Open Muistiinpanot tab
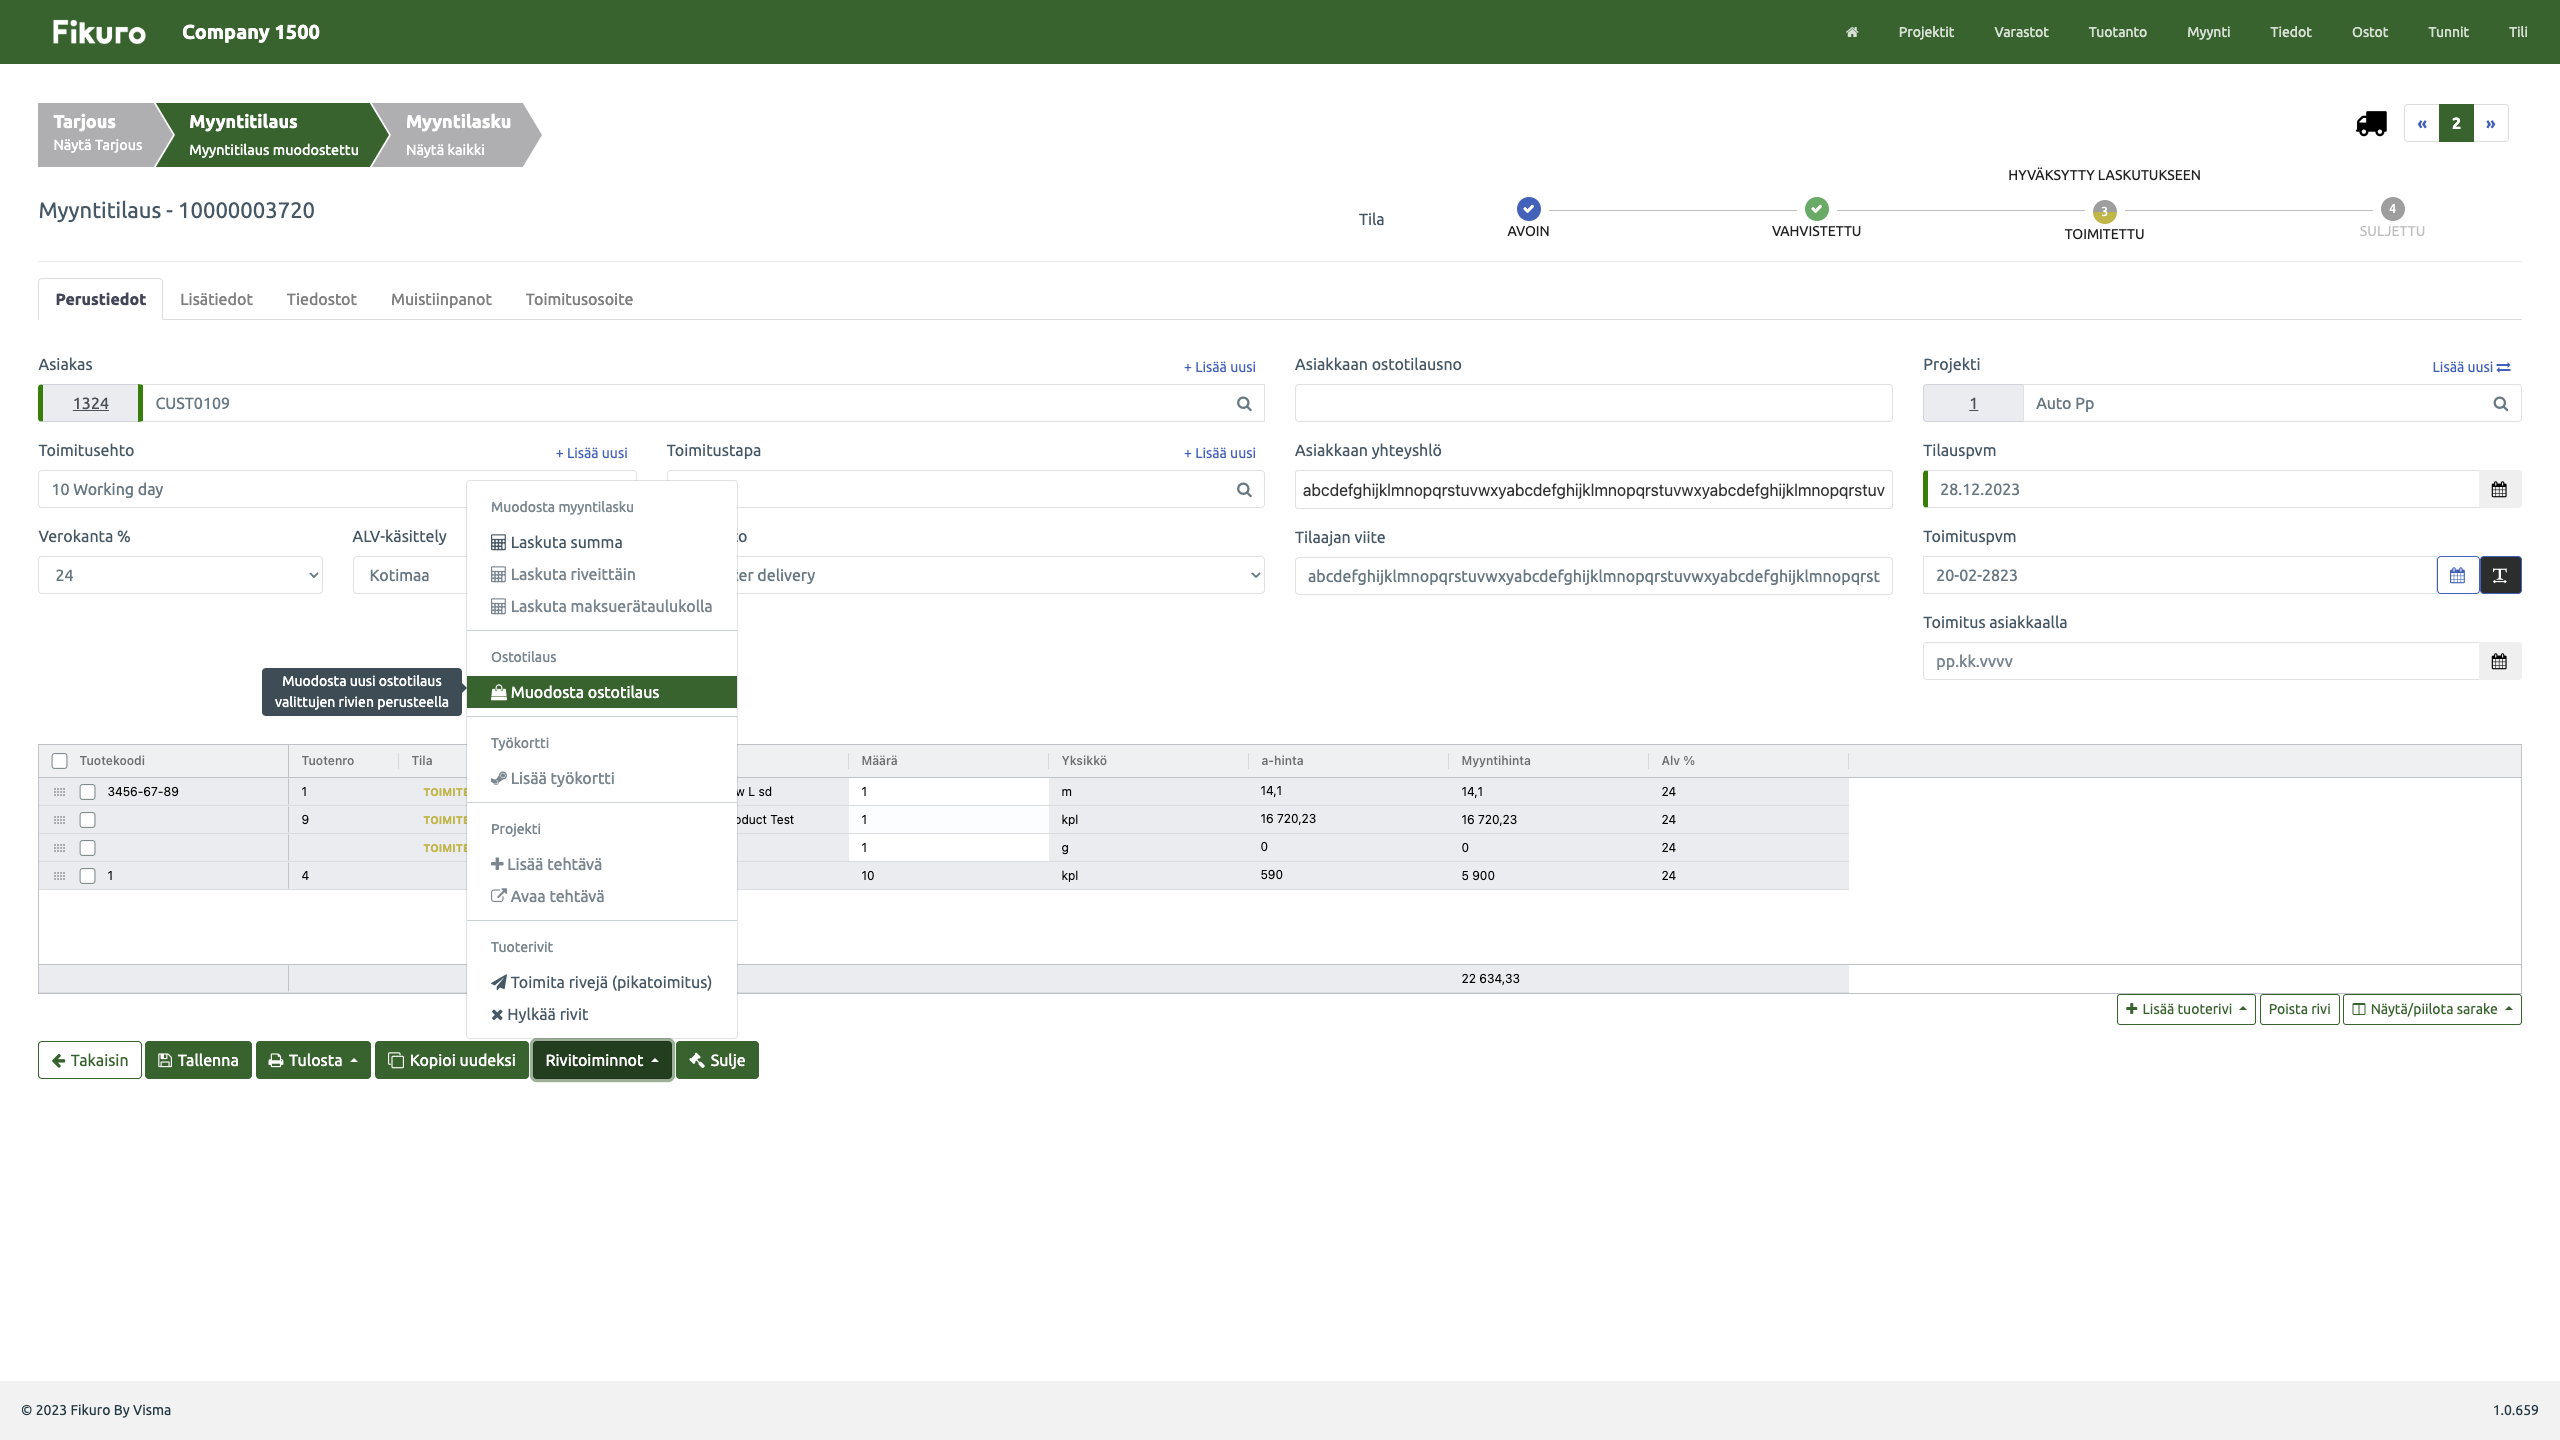 [x=441, y=299]
